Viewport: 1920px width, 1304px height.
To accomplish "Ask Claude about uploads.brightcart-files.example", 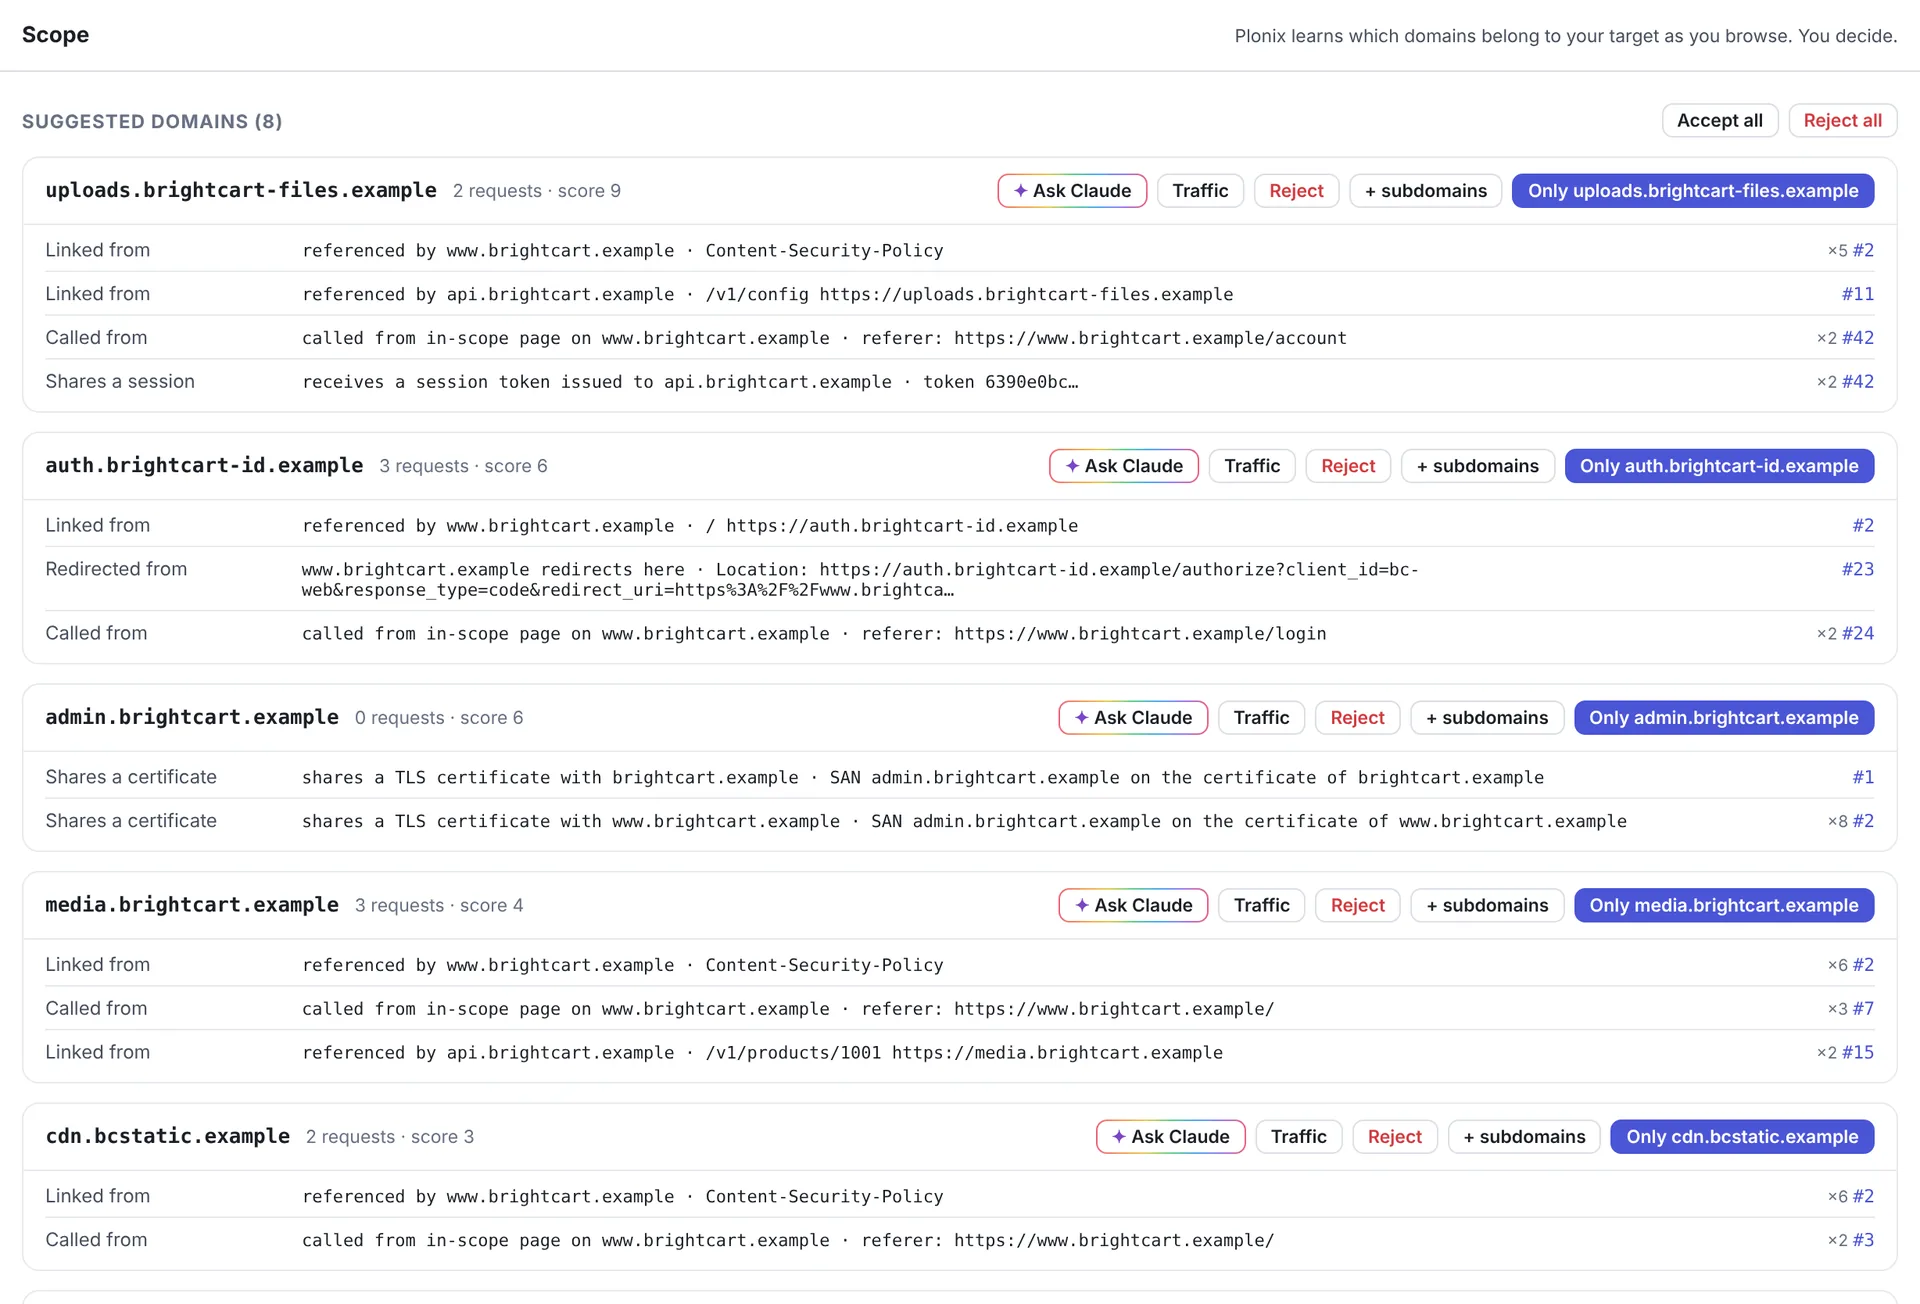I will tap(1072, 190).
